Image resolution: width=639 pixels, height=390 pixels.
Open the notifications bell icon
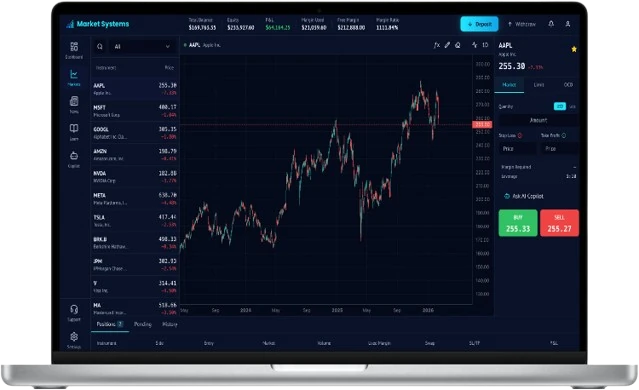(x=551, y=24)
